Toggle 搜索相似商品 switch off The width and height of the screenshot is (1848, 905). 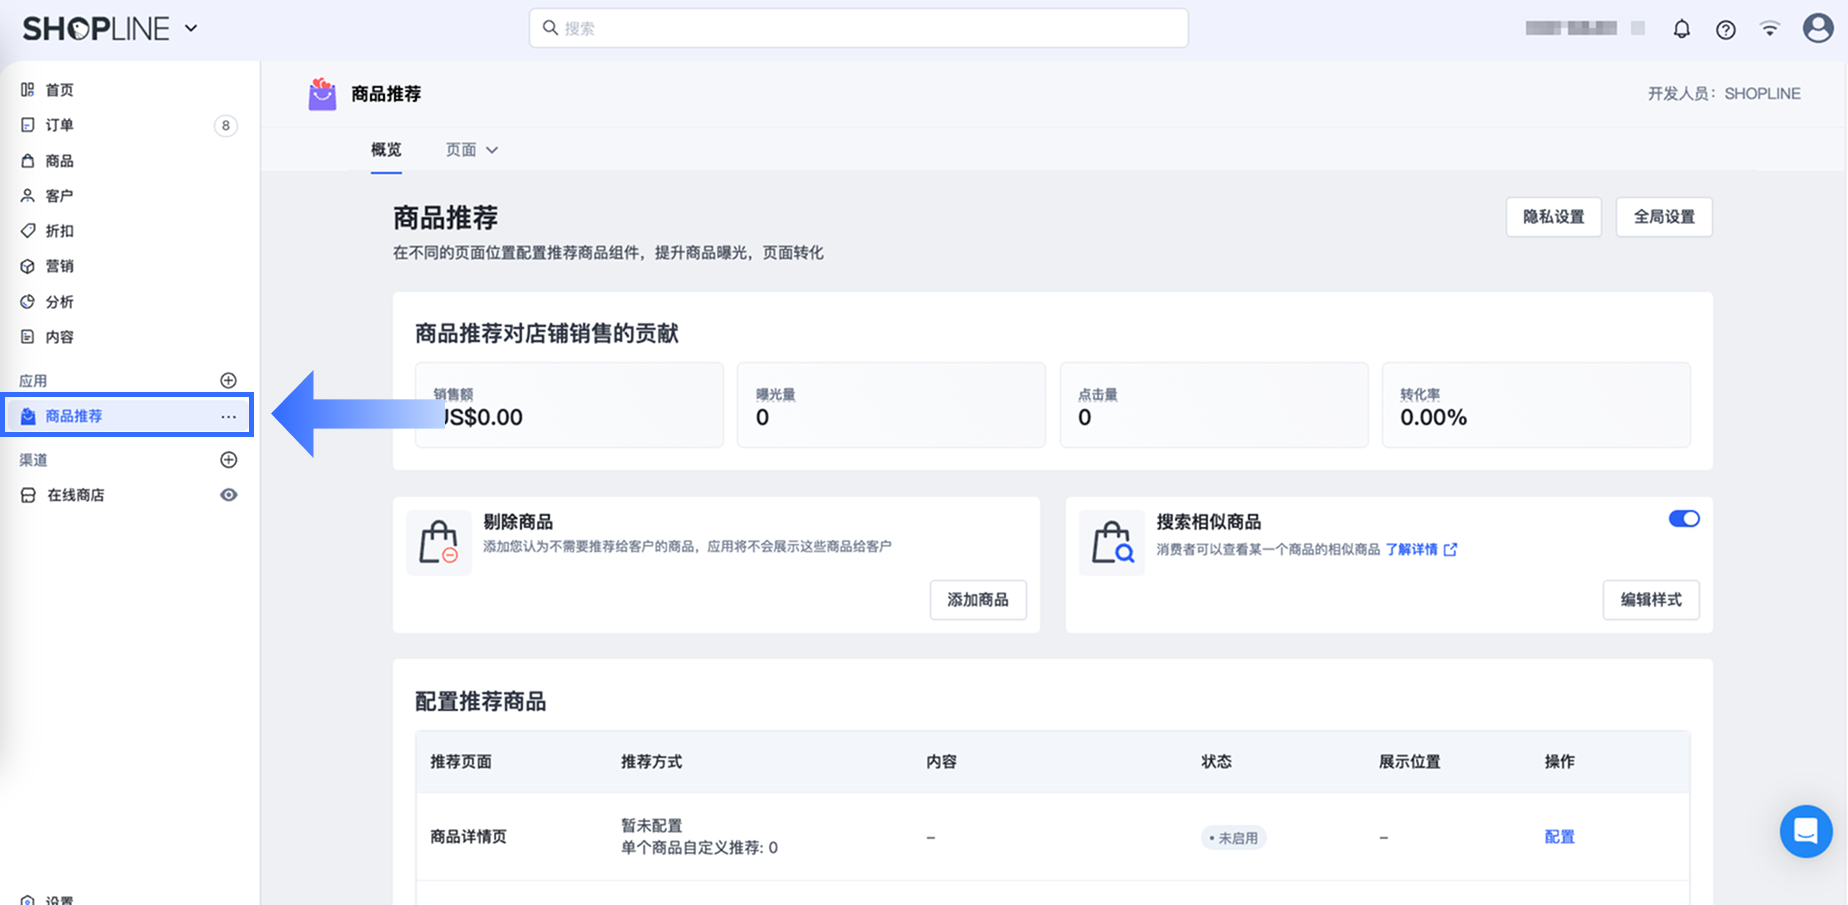[x=1684, y=518]
